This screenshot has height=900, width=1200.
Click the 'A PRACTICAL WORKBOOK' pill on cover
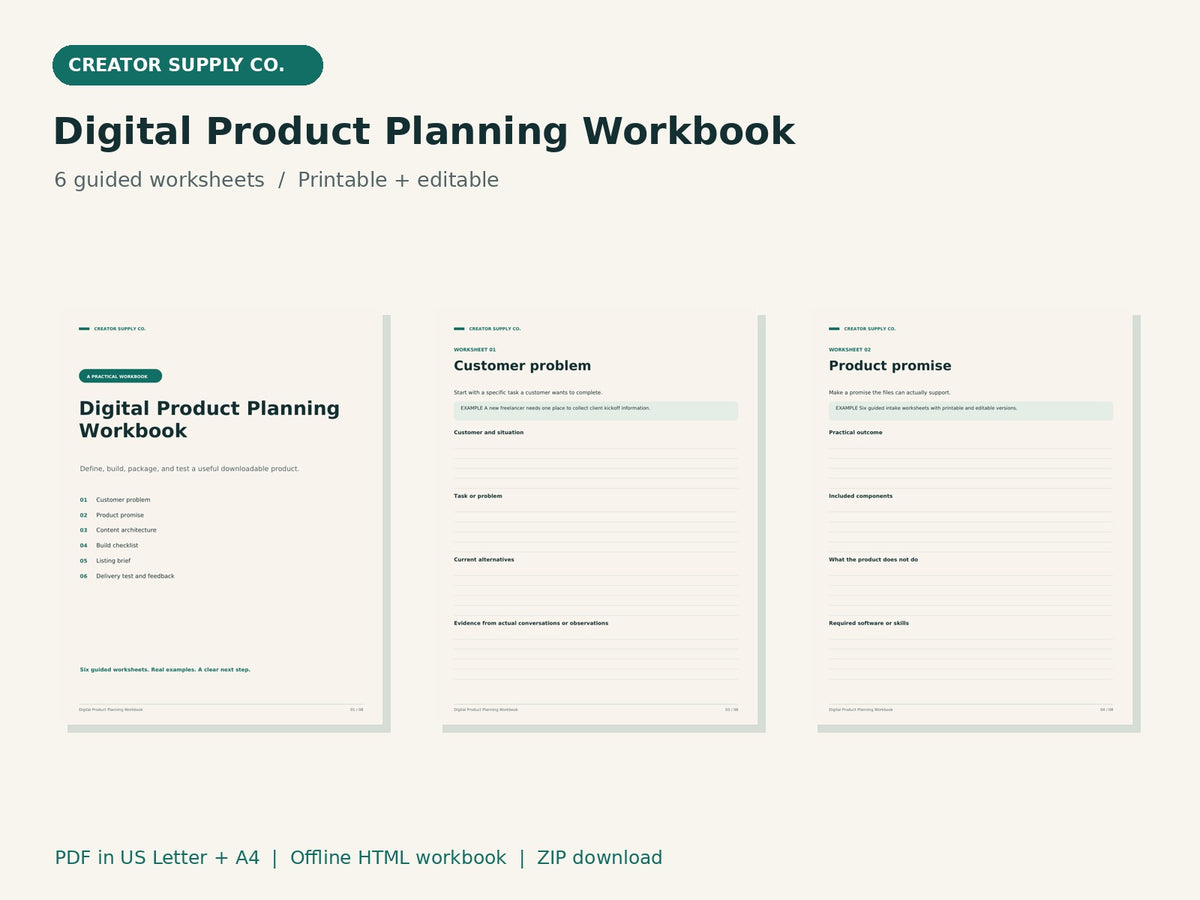(120, 376)
